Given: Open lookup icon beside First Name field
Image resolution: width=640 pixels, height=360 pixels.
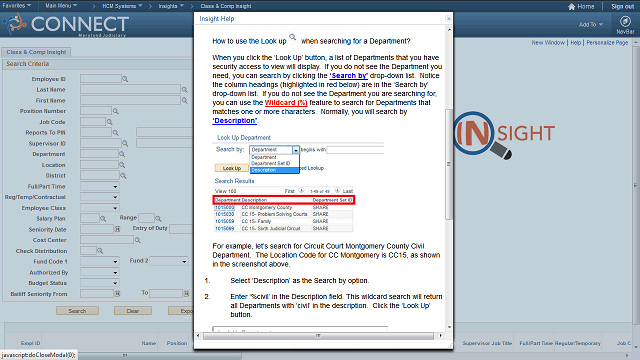Looking at the screenshot, I should pyautogui.click(x=184, y=100).
